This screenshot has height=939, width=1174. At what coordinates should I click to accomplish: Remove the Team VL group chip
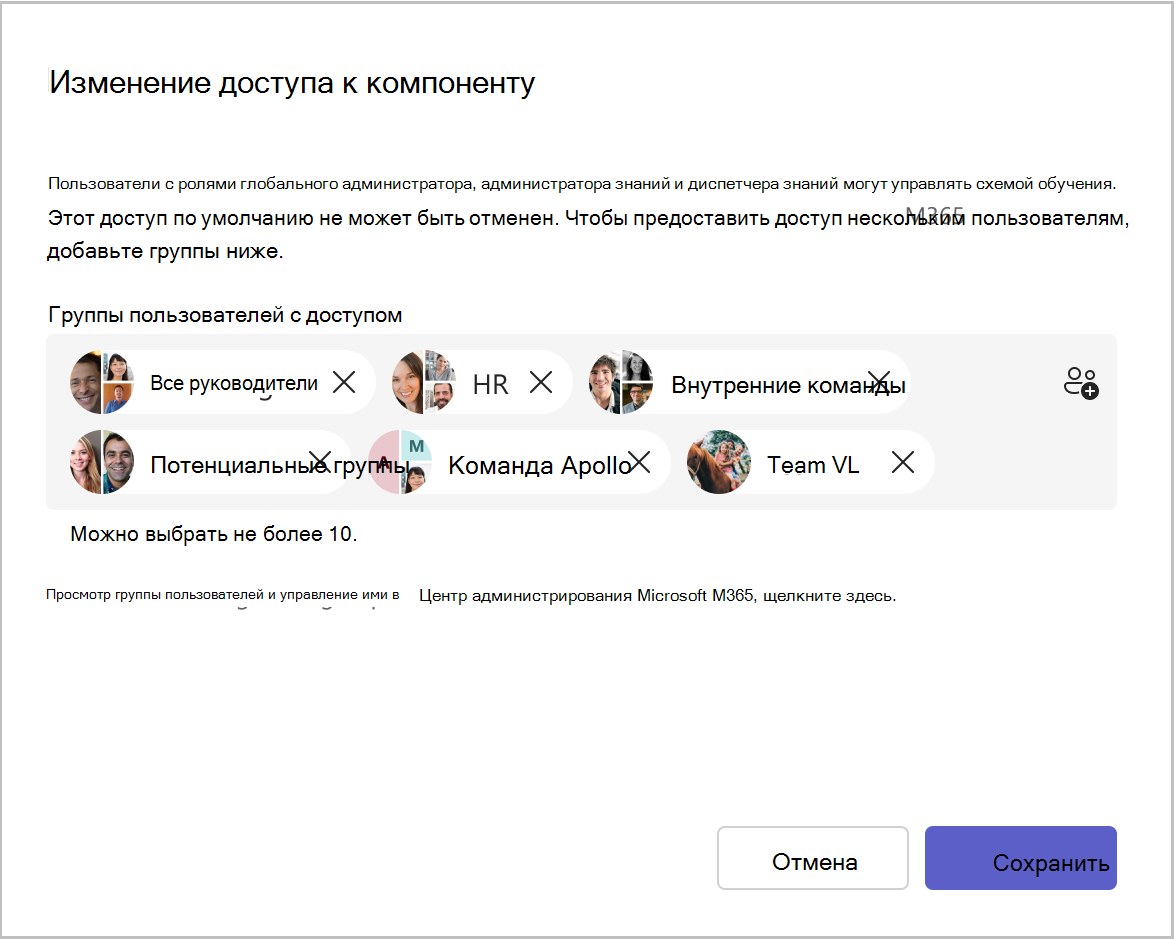coord(903,462)
